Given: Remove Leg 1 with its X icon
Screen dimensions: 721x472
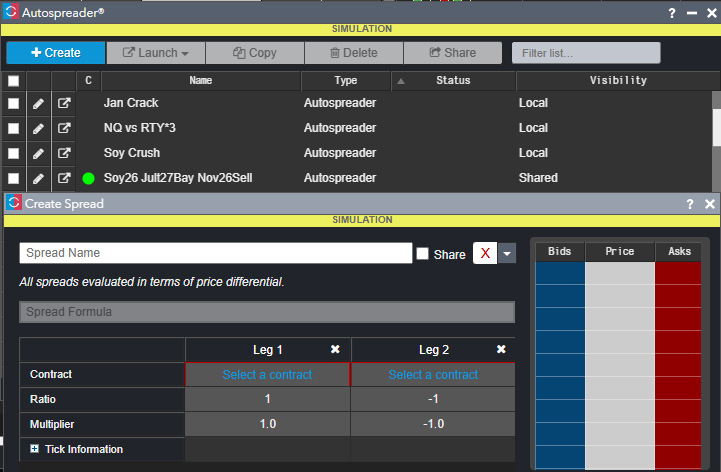Looking at the screenshot, I should click(x=335, y=349).
